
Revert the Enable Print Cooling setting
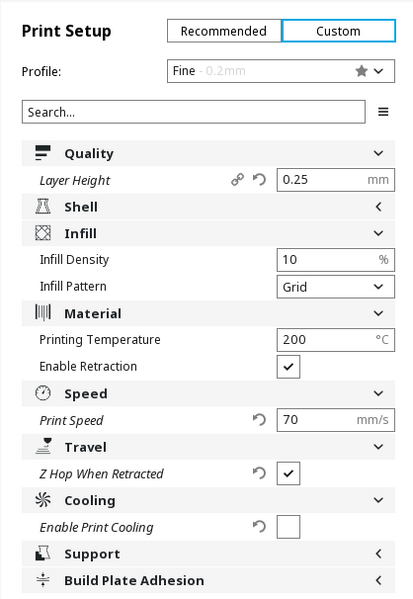click(x=259, y=527)
